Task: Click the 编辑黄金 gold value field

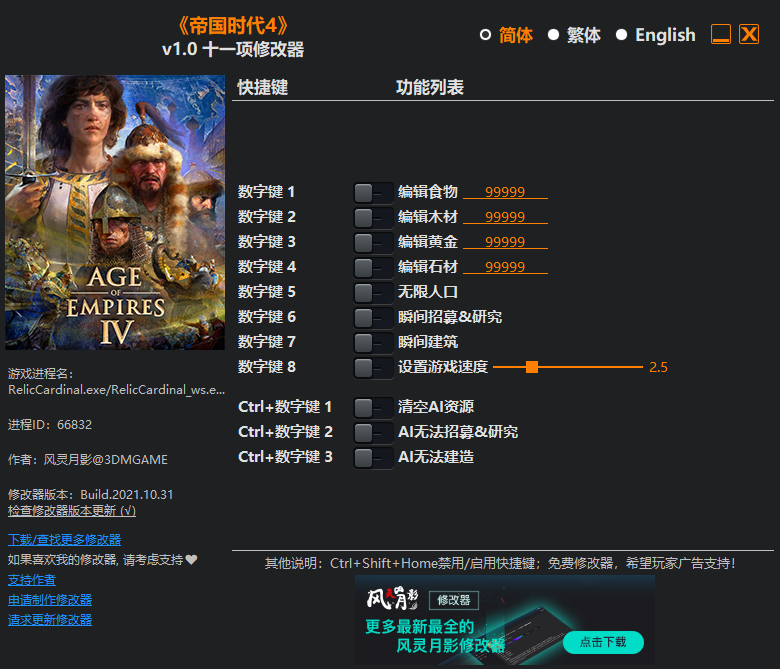Action: 505,242
